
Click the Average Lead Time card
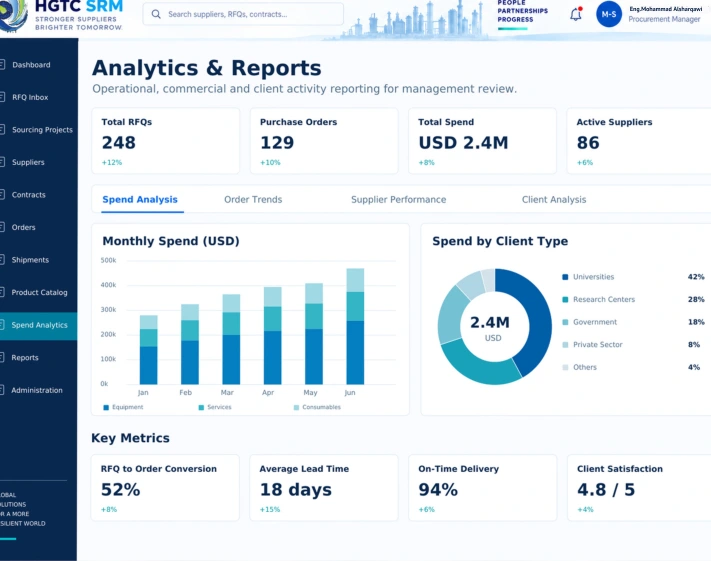(x=324, y=488)
